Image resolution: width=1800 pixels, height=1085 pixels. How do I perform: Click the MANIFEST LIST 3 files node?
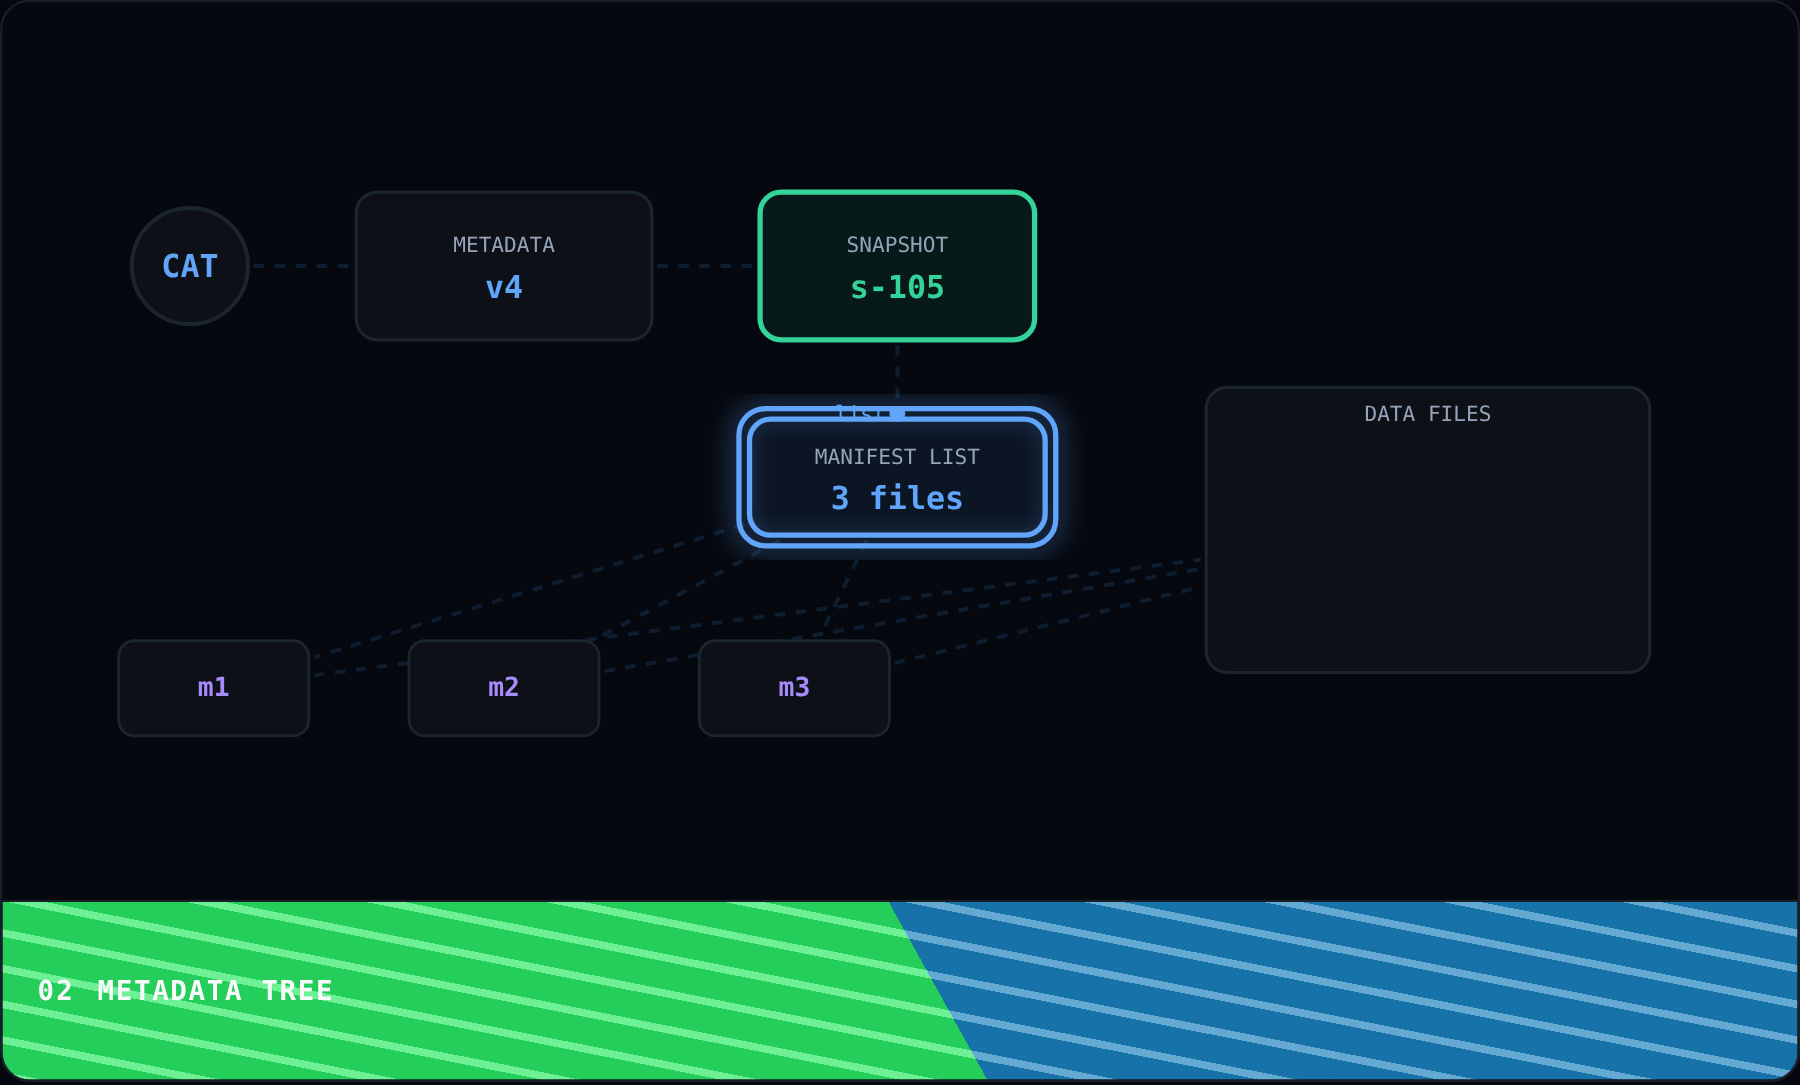coord(897,477)
